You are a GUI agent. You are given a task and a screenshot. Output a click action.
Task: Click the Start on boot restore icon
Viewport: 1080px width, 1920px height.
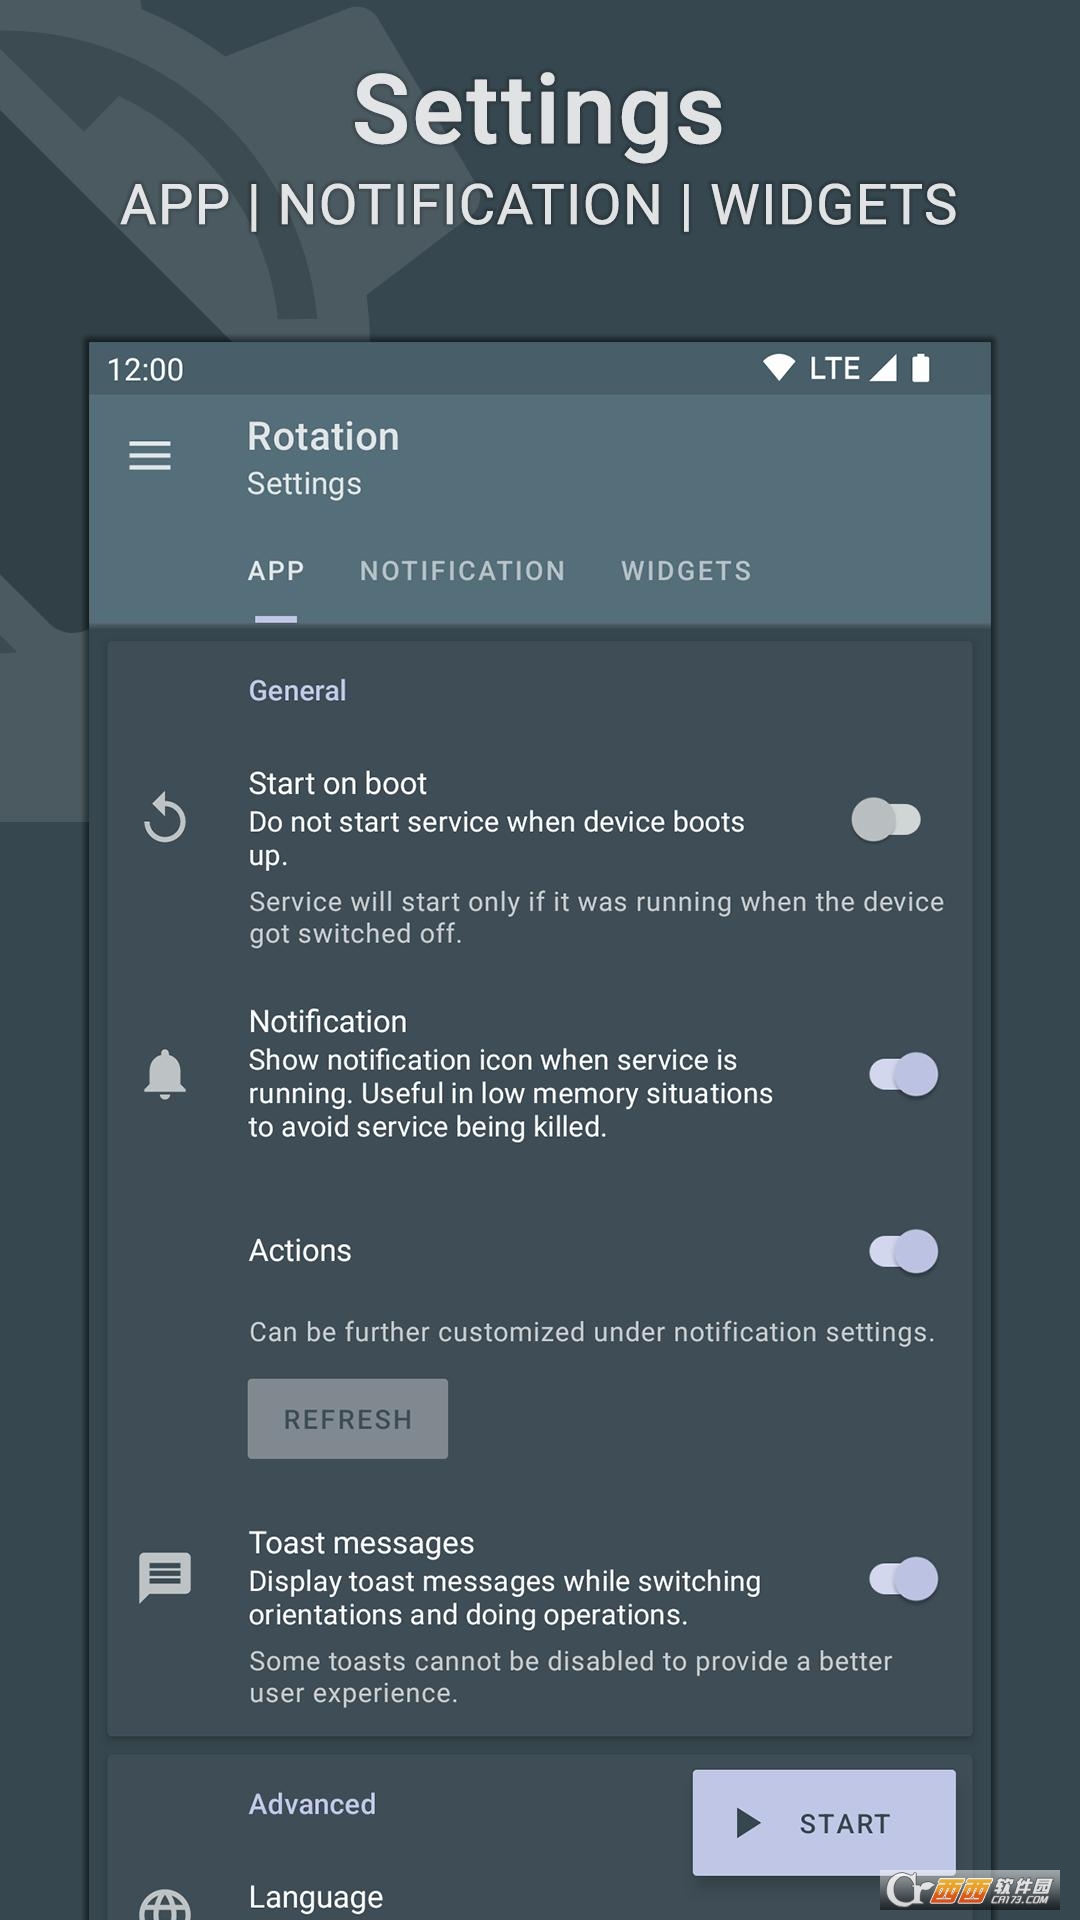pos(165,818)
